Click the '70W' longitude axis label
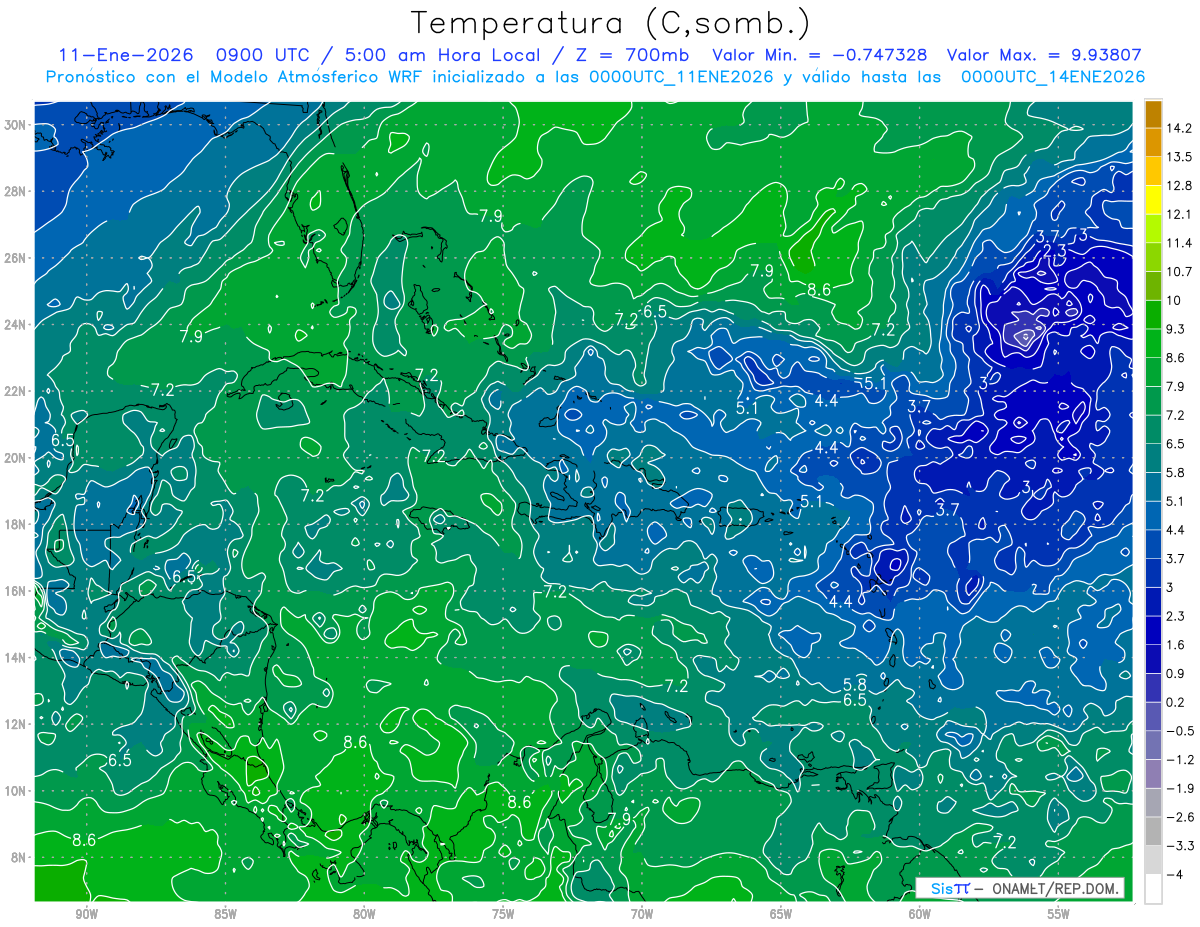This screenshot has width=1200, height=927. coord(642,914)
